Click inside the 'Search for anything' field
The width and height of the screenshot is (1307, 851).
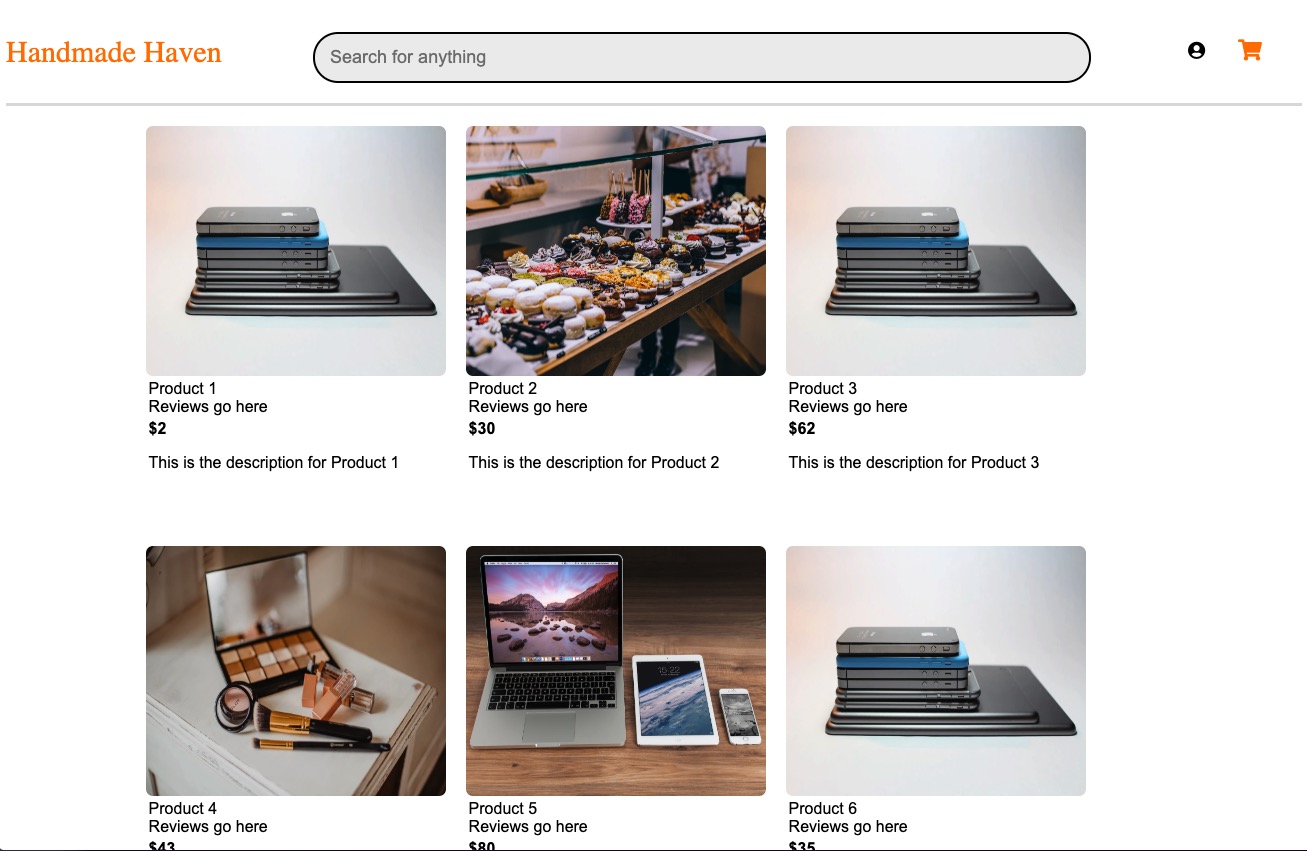[x=702, y=57]
